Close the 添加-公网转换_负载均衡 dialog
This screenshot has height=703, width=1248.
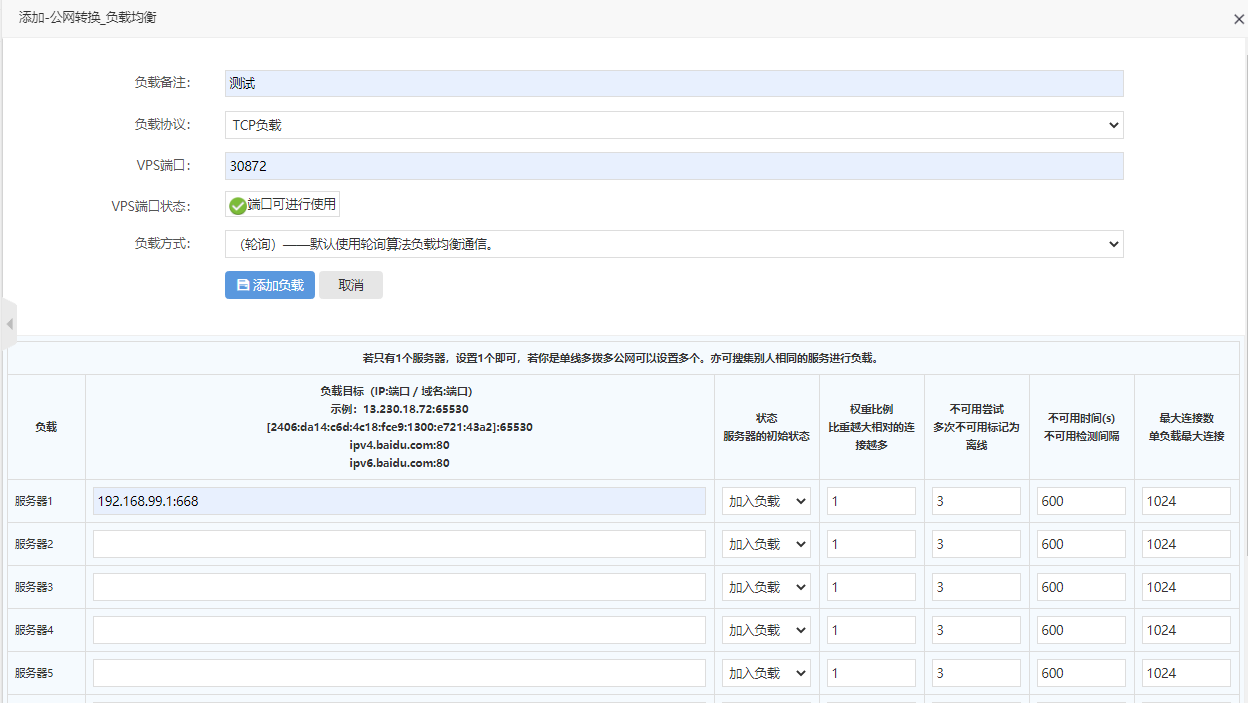(x=1238, y=19)
